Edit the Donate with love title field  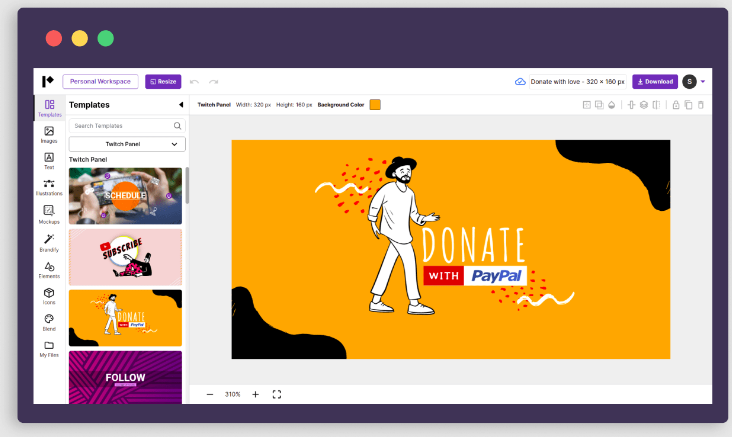577,82
